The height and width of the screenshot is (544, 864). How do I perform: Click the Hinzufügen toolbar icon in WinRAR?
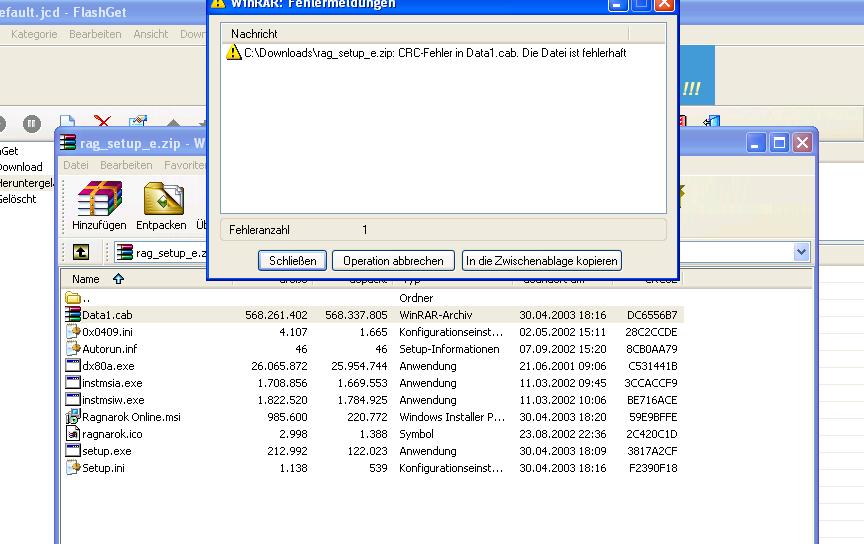point(99,206)
